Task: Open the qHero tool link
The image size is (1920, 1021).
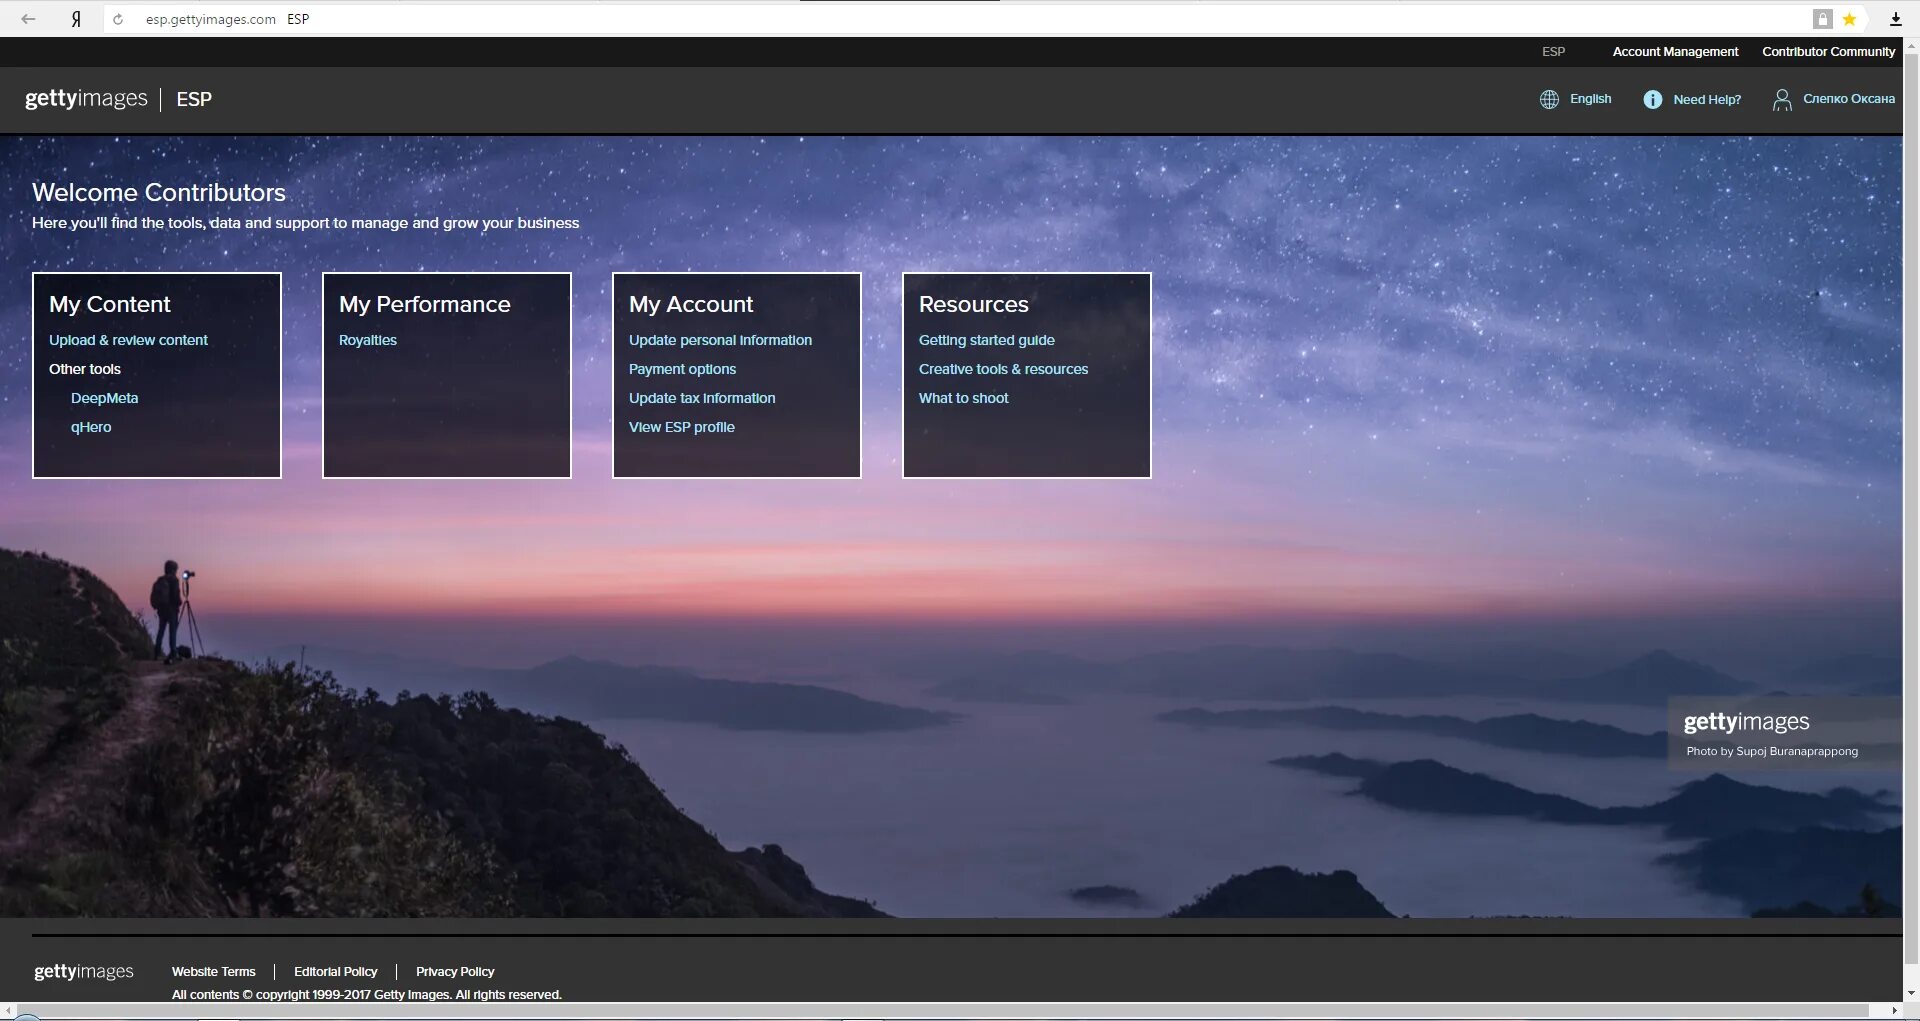Action: point(91,427)
